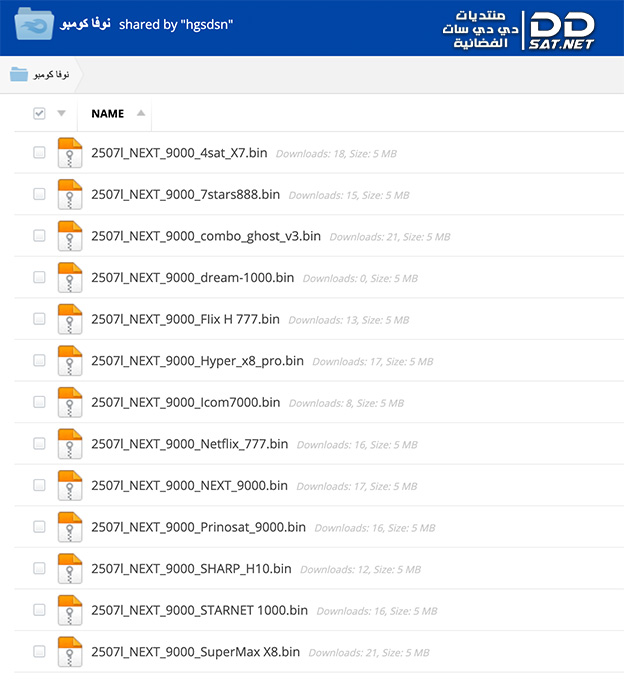Image resolution: width=624 pixels, height=688 pixels.
Task: Select checkbox next to dream-1000.bin
Action: click(39, 278)
